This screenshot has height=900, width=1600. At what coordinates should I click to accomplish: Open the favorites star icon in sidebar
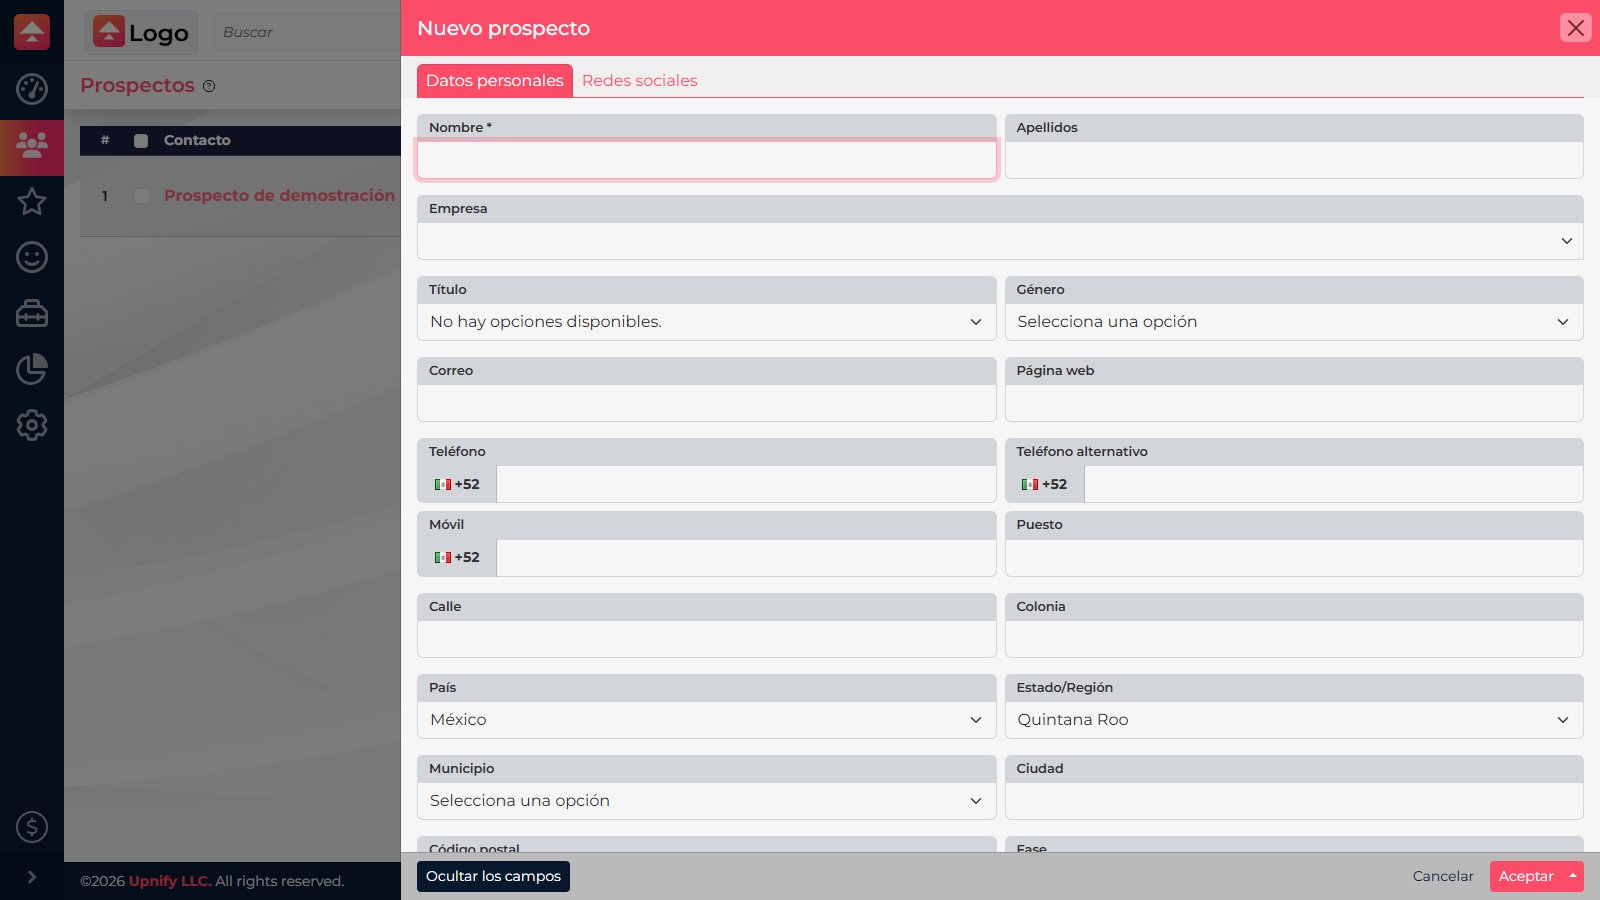[x=32, y=201]
